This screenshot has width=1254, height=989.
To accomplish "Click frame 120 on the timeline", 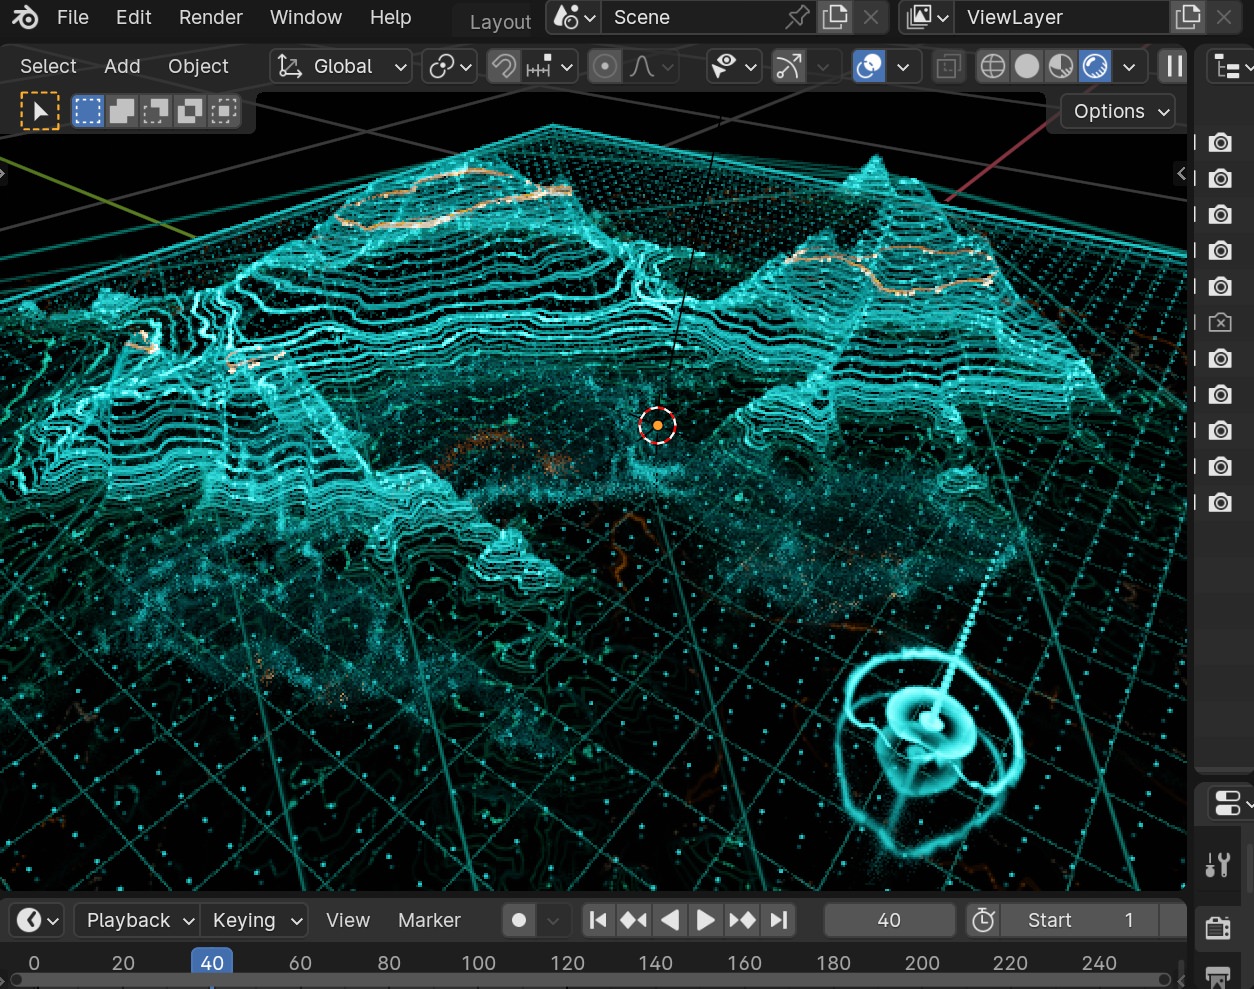I will pyautogui.click(x=567, y=963).
